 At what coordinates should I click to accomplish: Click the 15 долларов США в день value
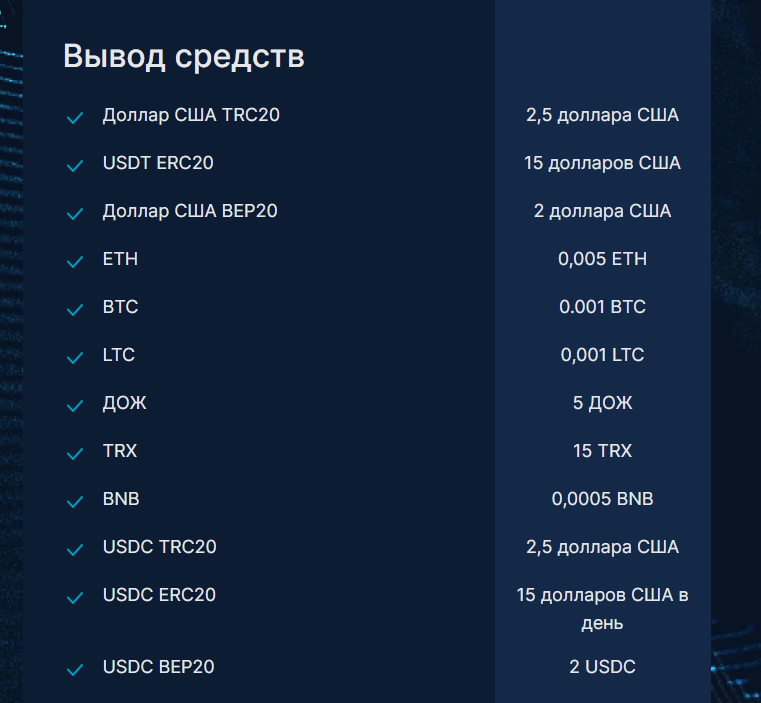(x=602, y=609)
